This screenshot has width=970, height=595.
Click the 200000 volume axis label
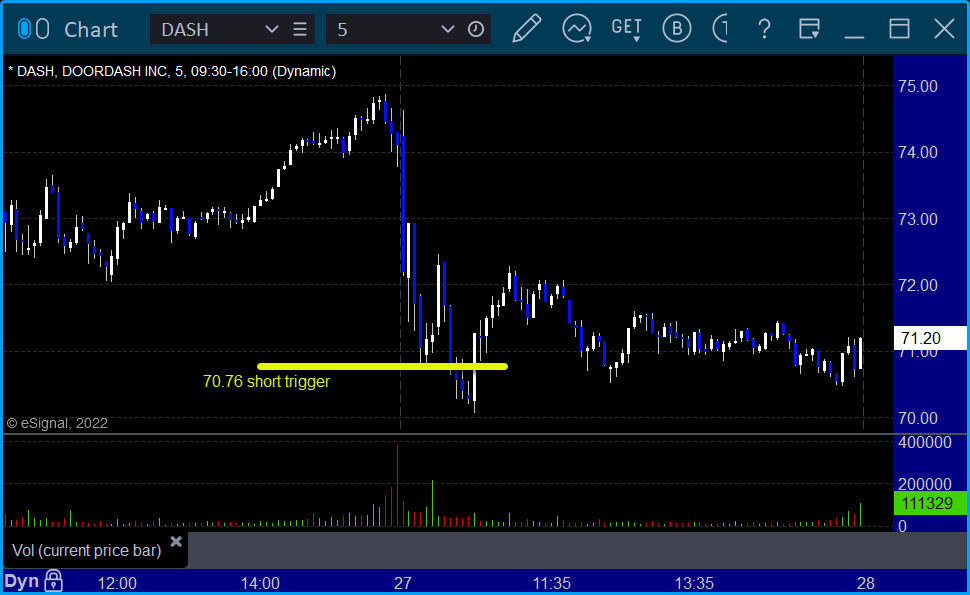point(925,484)
